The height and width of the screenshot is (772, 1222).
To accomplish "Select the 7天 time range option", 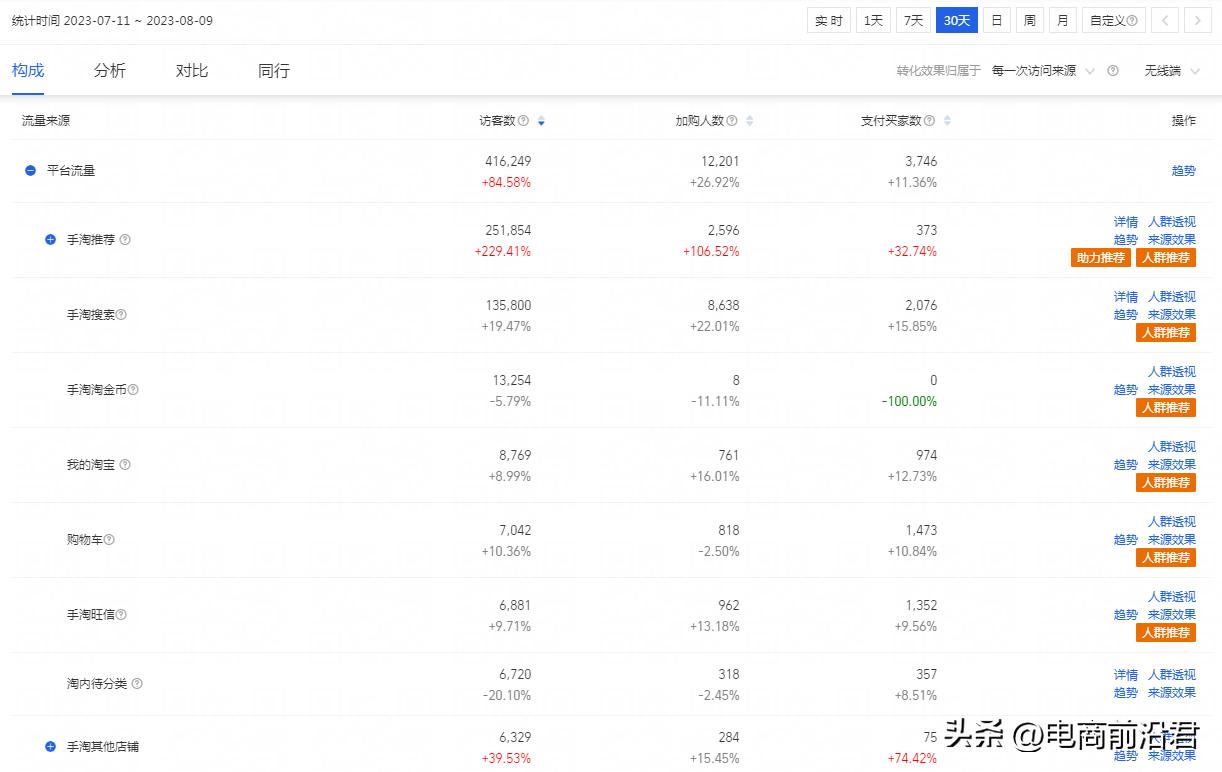I will click(x=911, y=21).
